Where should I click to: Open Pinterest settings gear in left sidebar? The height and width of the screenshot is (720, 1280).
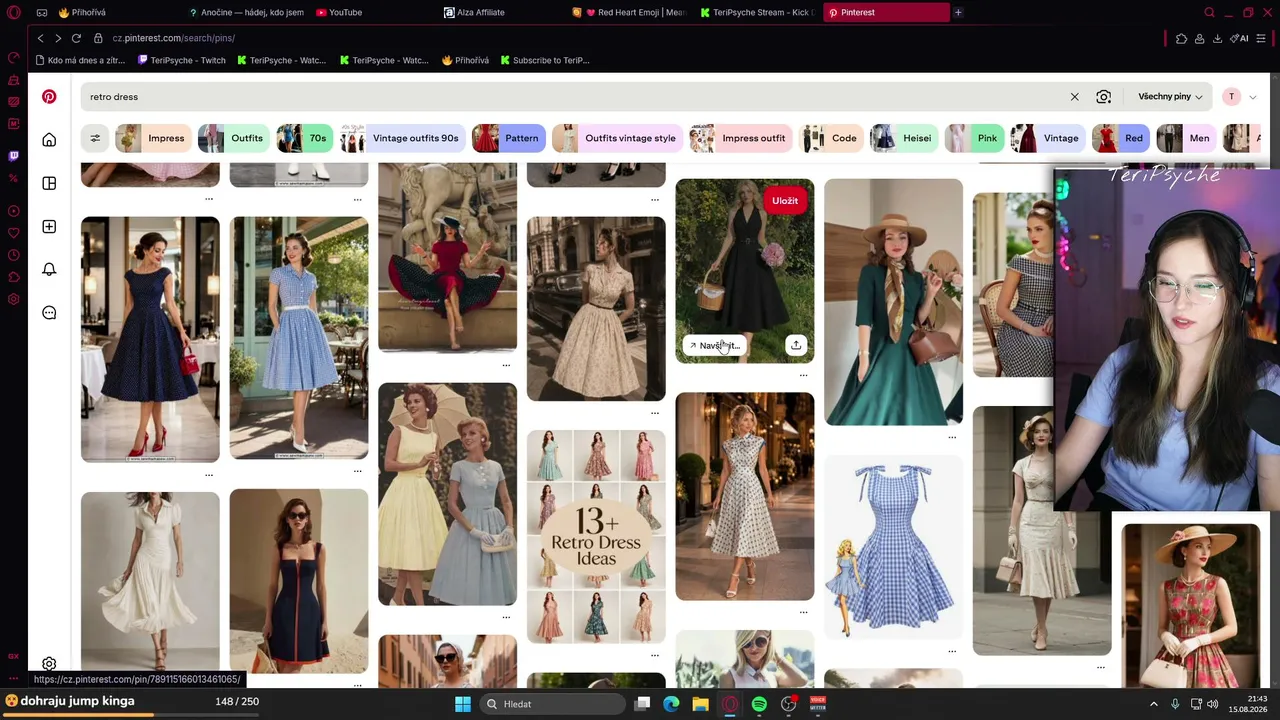[49, 664]
